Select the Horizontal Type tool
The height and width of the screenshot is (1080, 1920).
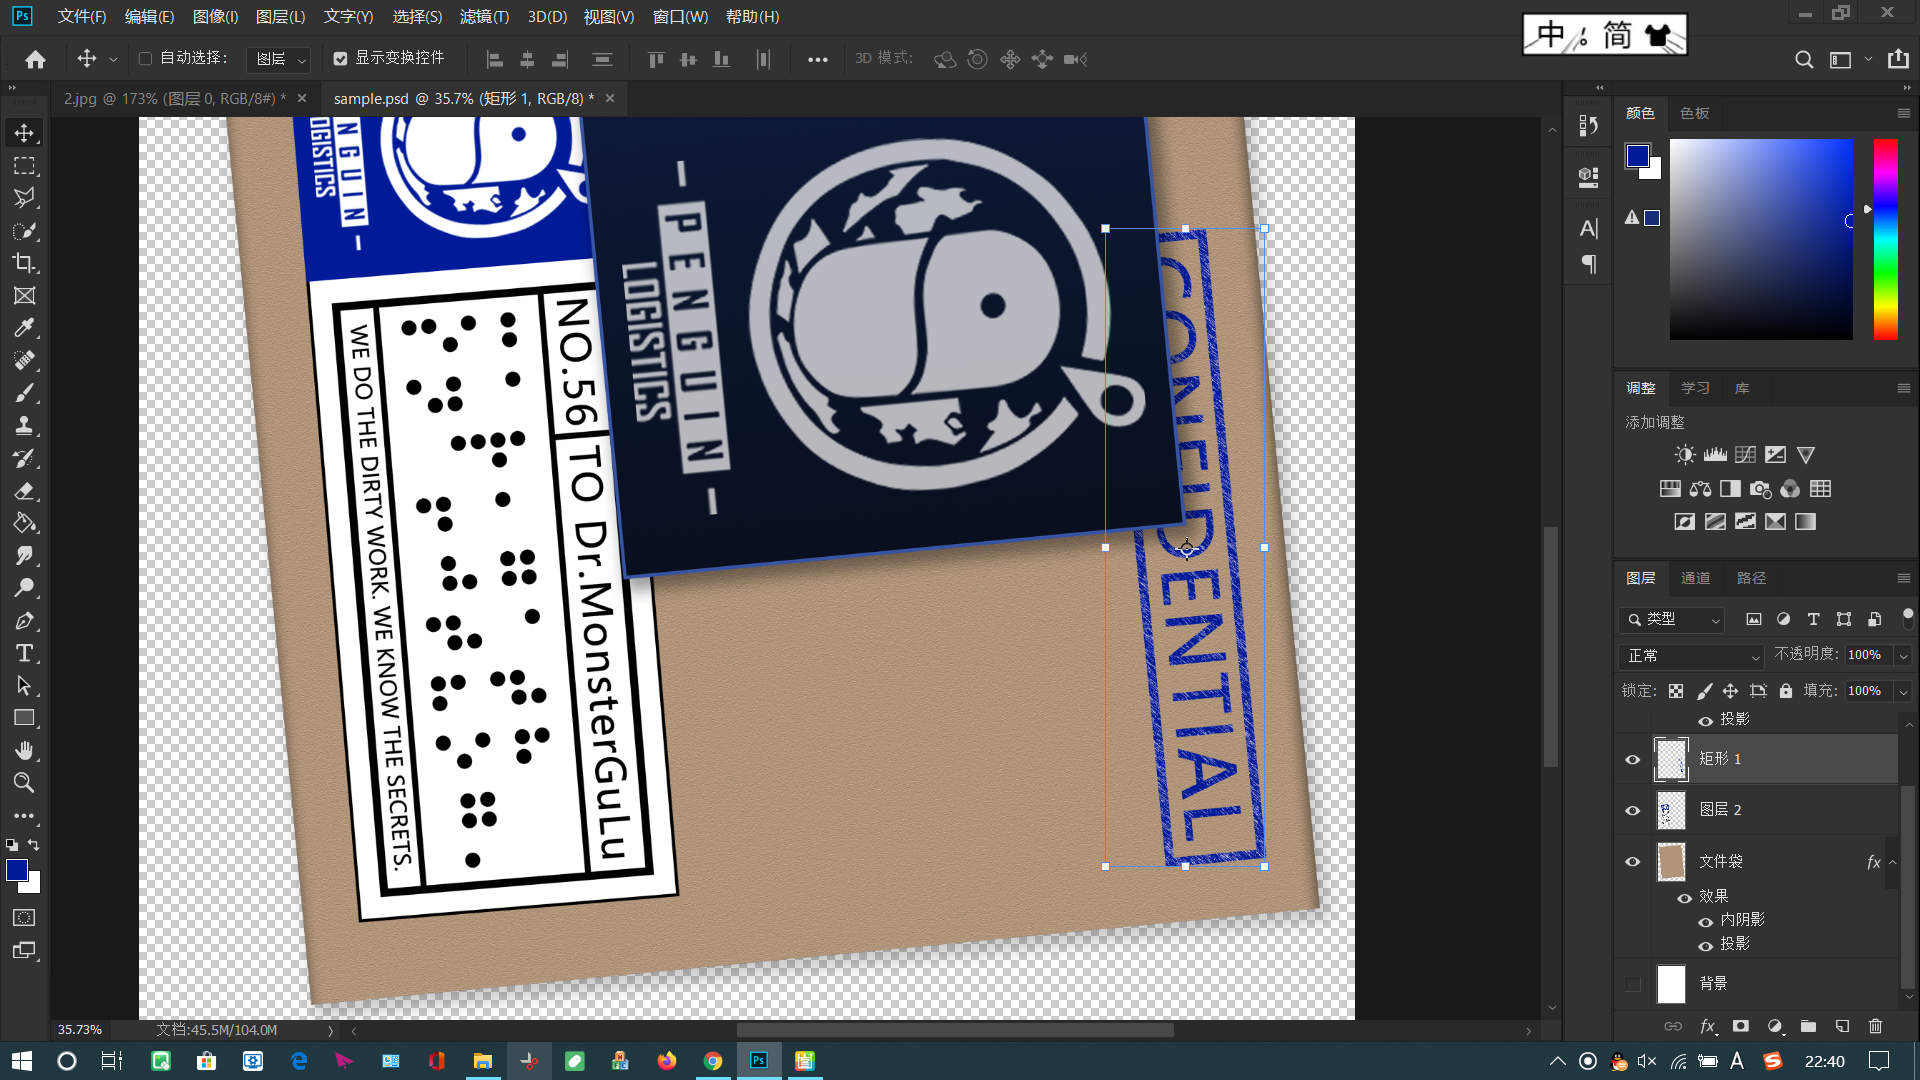[24, 653]
